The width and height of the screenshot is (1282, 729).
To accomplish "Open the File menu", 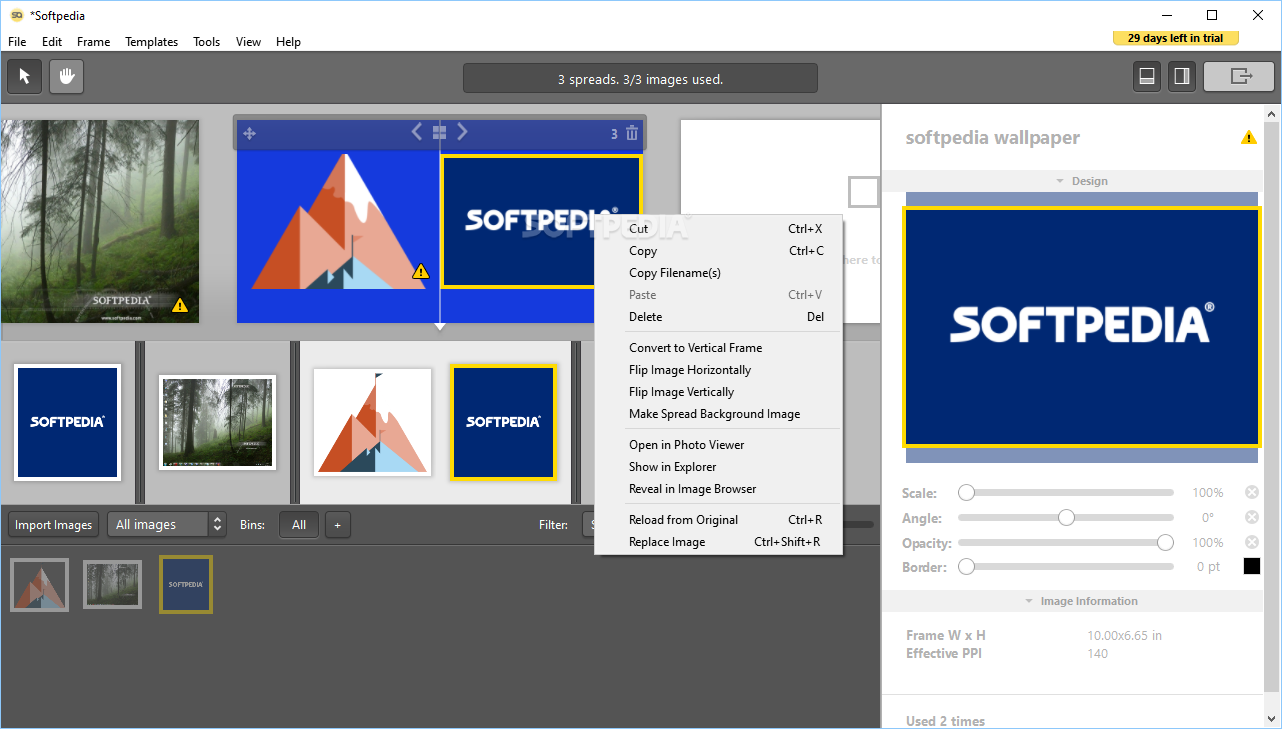I will (17, 42).
